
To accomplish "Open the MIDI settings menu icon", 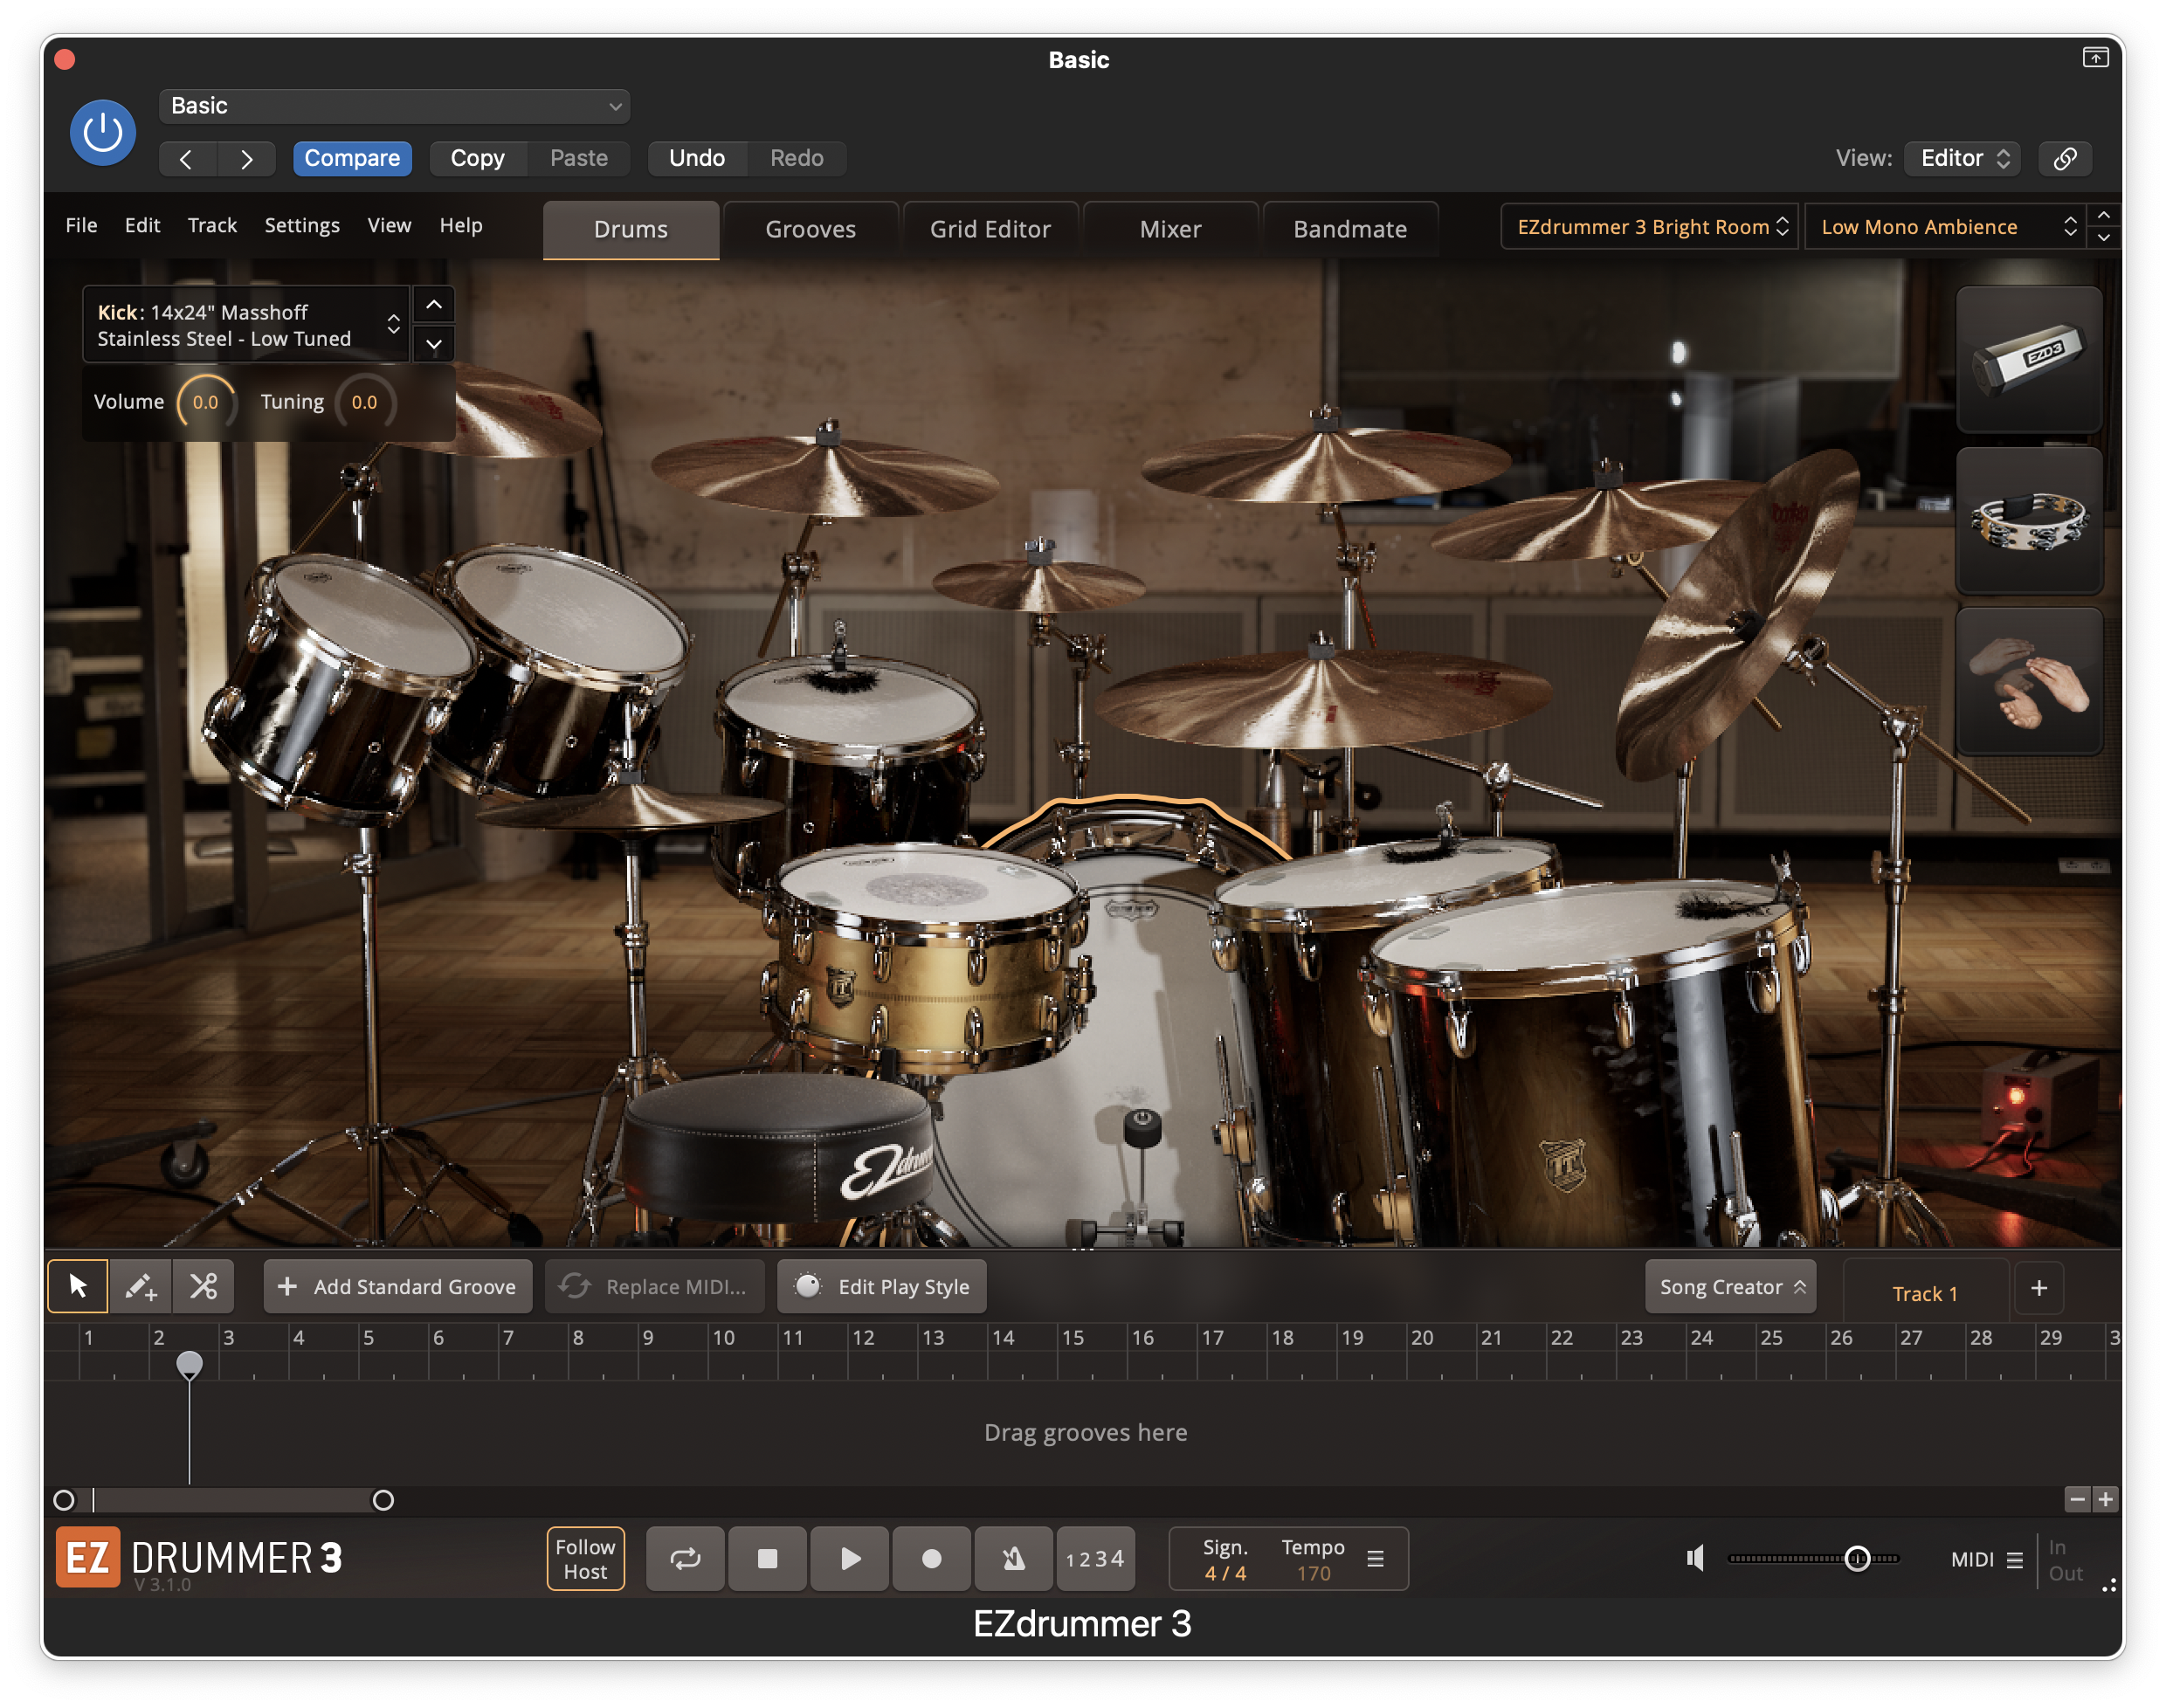I will tap(2014, 1559).
